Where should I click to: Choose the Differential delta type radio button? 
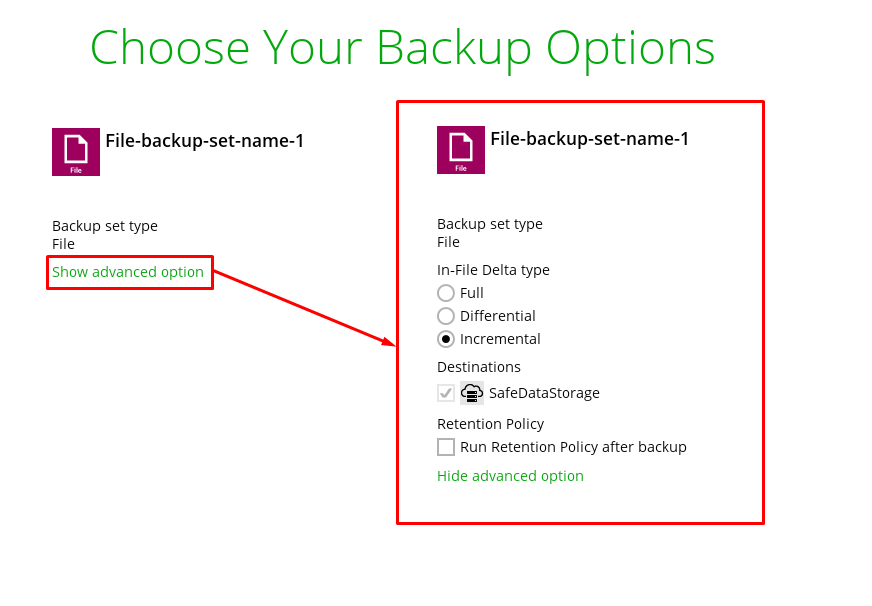tap(446, 316)
